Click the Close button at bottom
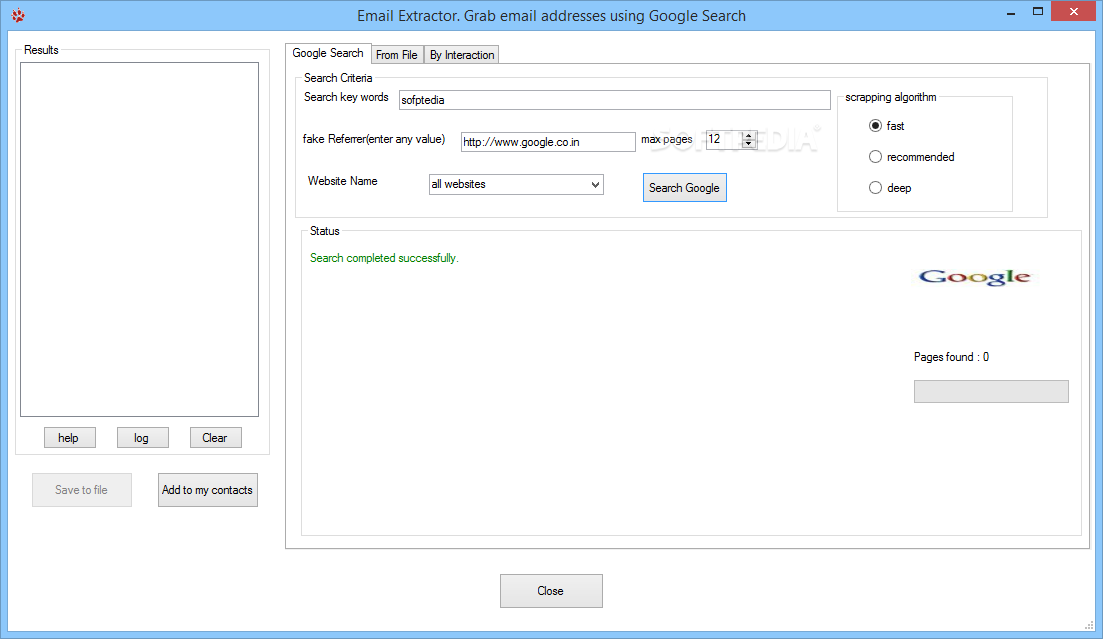This screenshot has height=639, width=1103. pyautogui.click(x=551, y=591)
